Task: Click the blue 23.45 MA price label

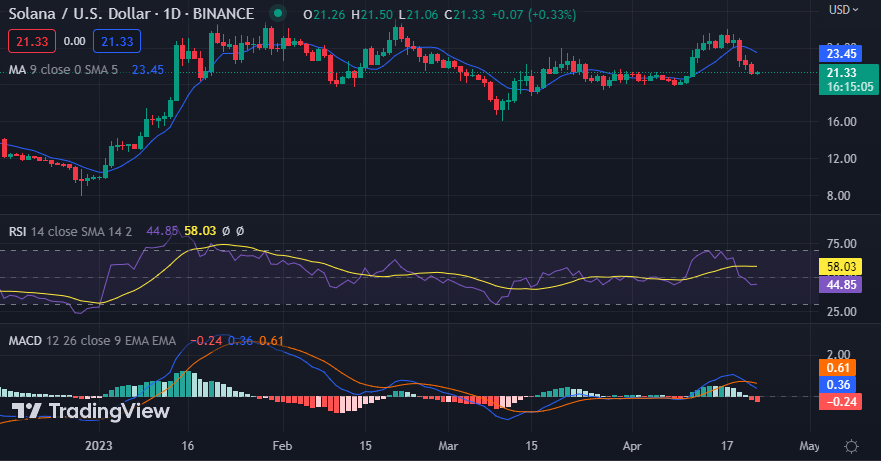Action: coord(841,53)
